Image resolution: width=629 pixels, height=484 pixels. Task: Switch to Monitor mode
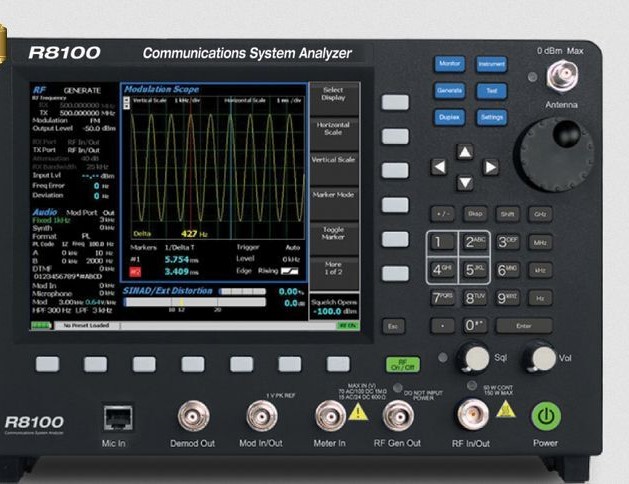pos(450,64)
